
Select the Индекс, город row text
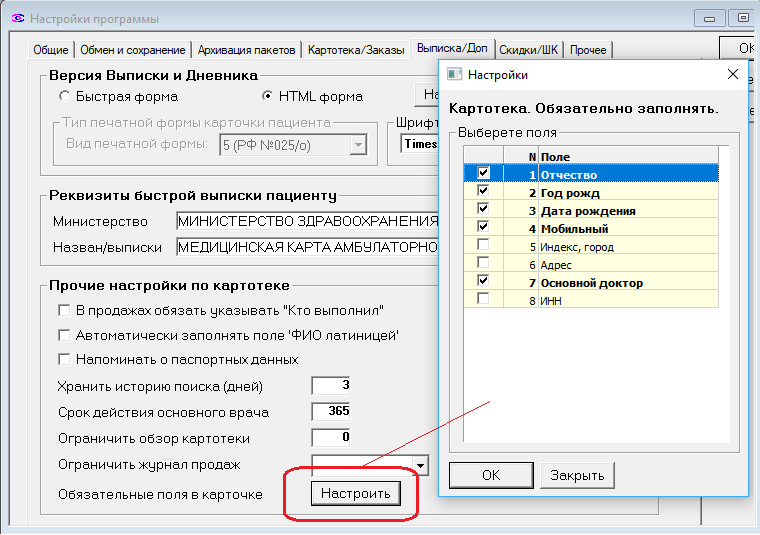tap(577, 247)
